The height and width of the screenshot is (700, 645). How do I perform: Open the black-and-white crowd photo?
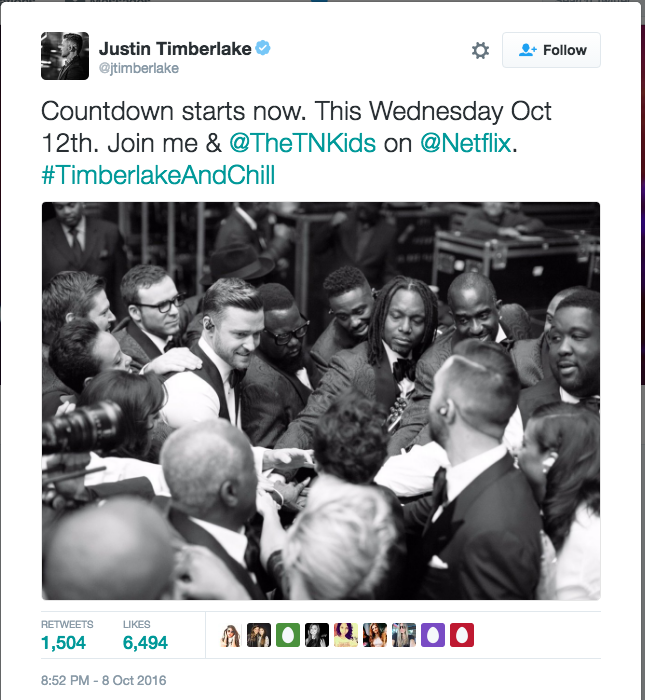coord(321,401)
